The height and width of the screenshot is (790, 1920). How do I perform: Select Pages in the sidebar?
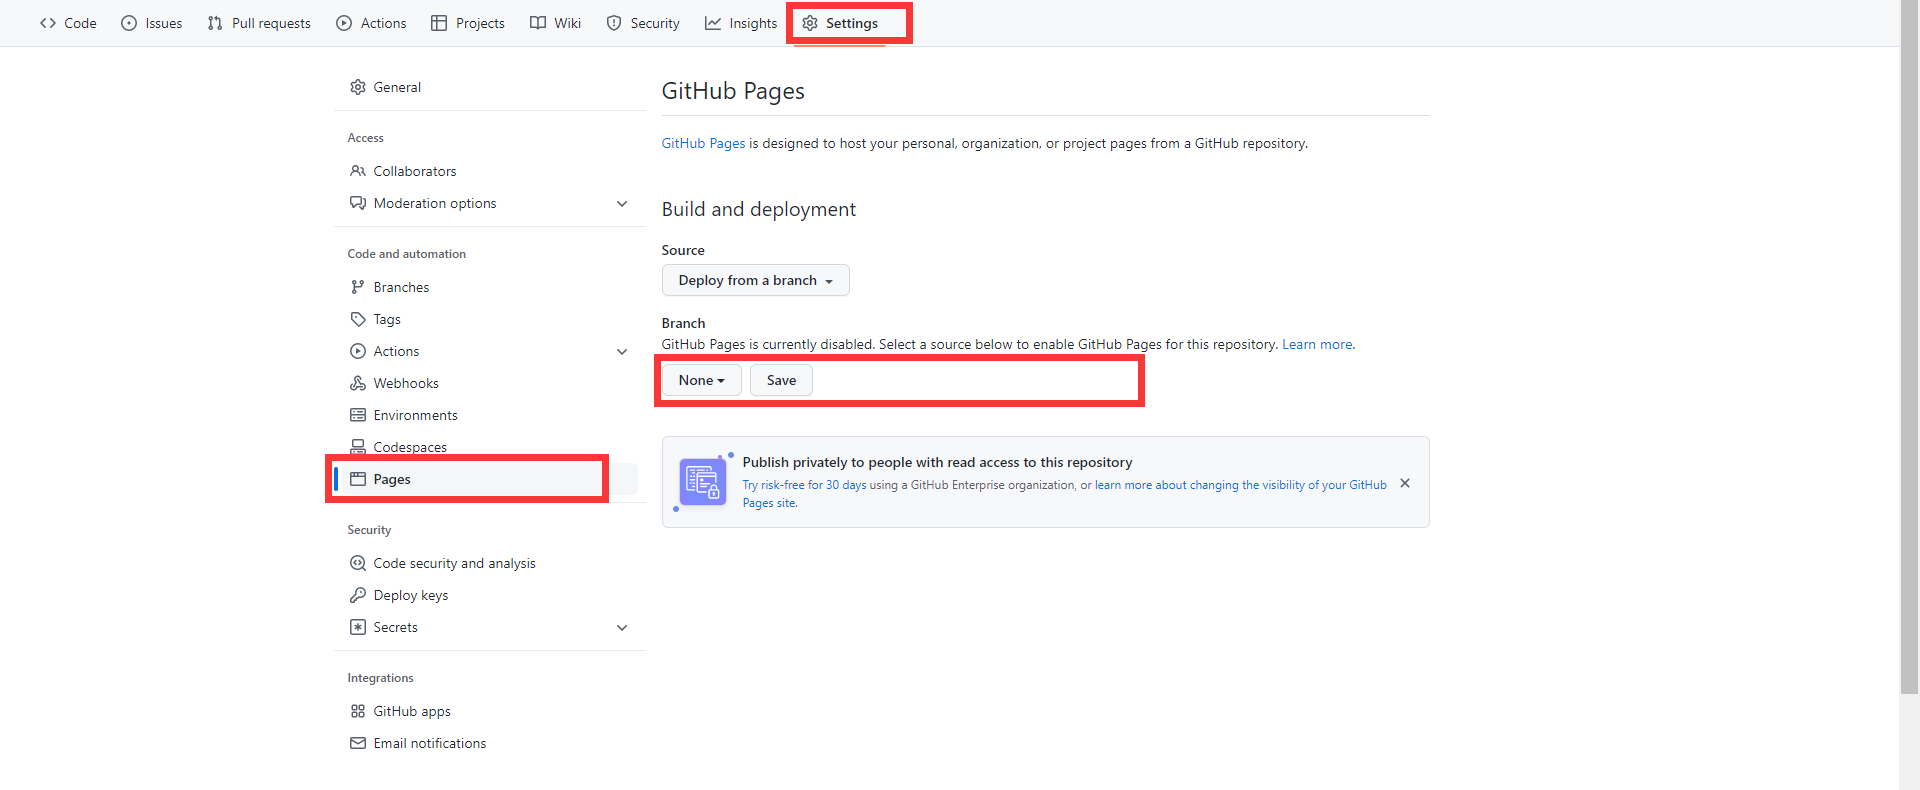[x=489, y=479]
